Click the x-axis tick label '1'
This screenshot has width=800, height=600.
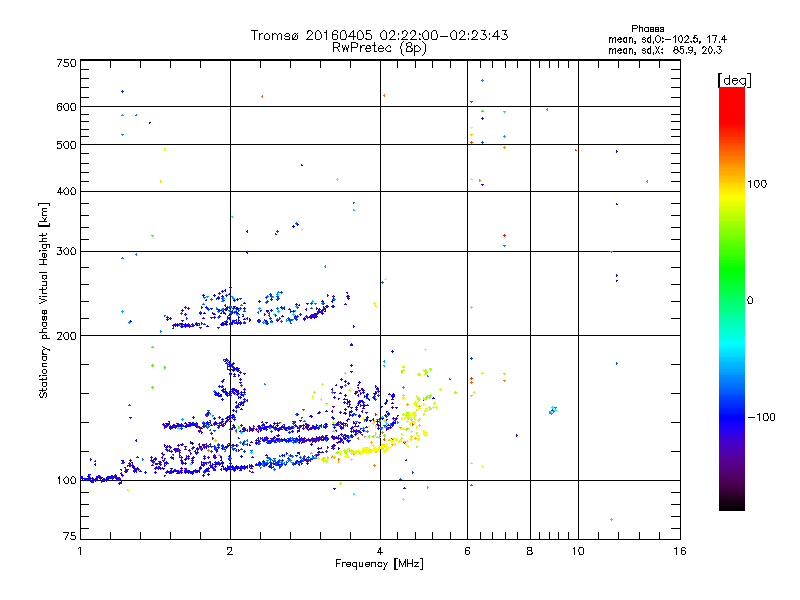80,551
